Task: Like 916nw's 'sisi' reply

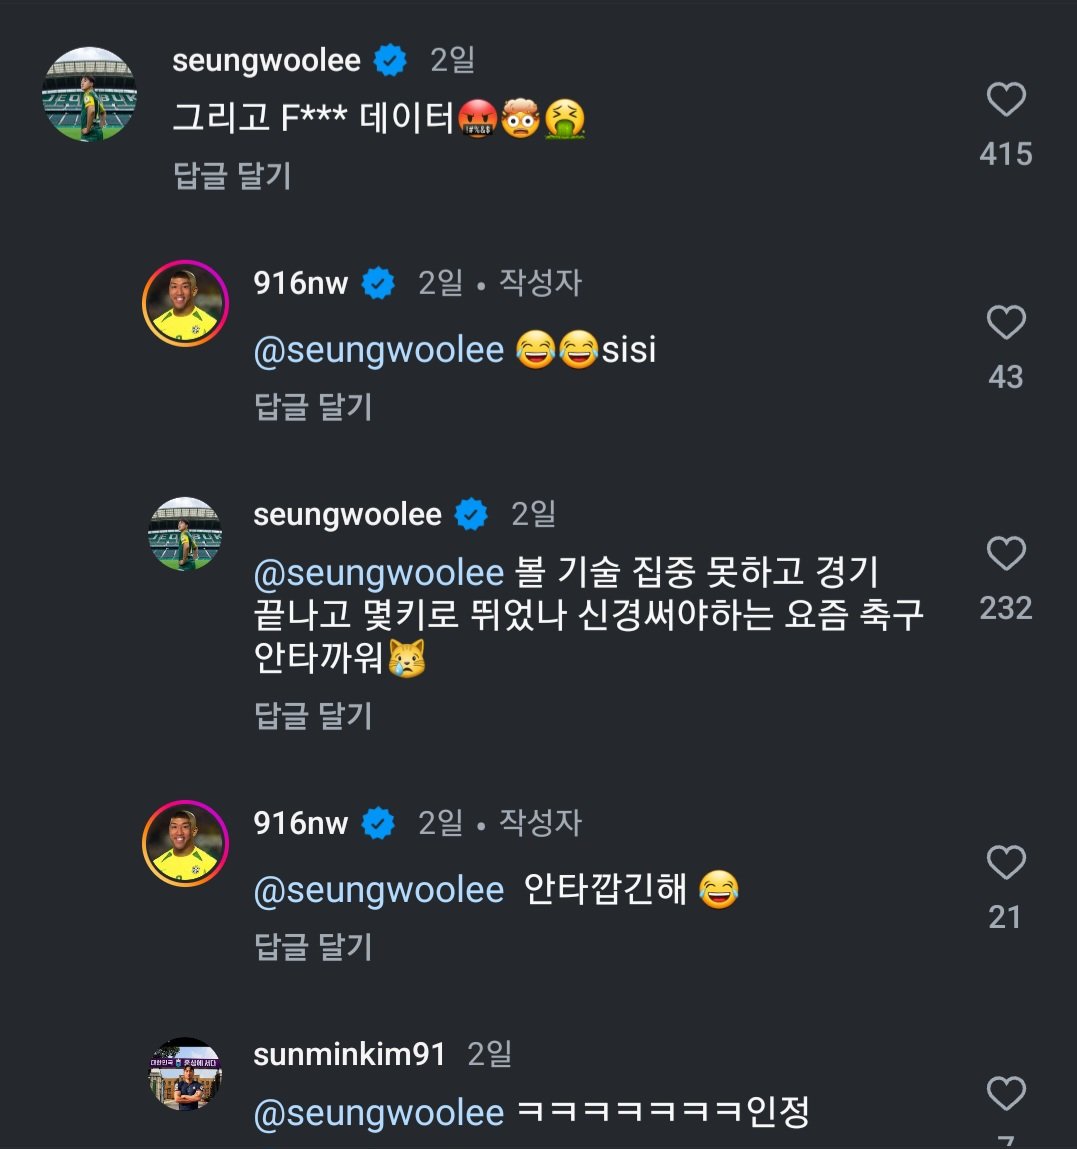Action: 1006,323
